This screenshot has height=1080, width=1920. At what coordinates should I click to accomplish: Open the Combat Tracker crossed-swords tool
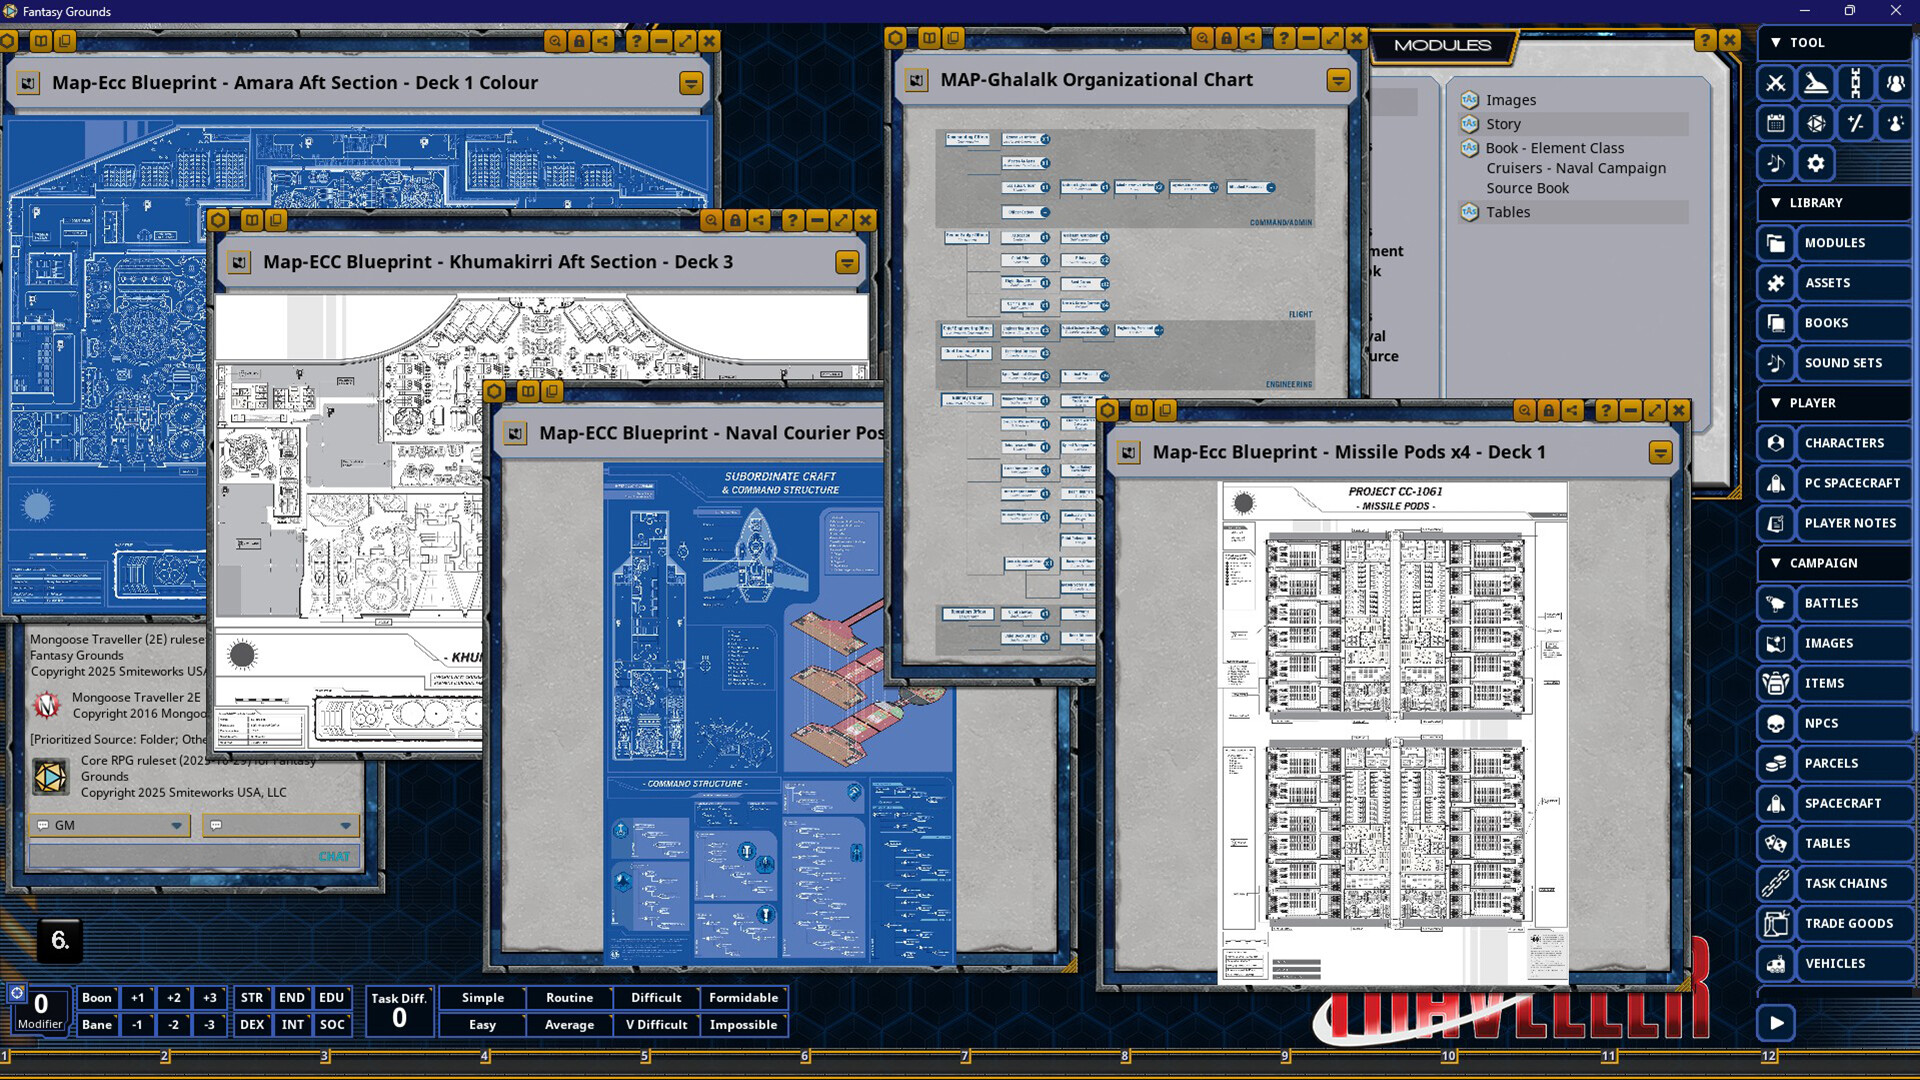1775,83
